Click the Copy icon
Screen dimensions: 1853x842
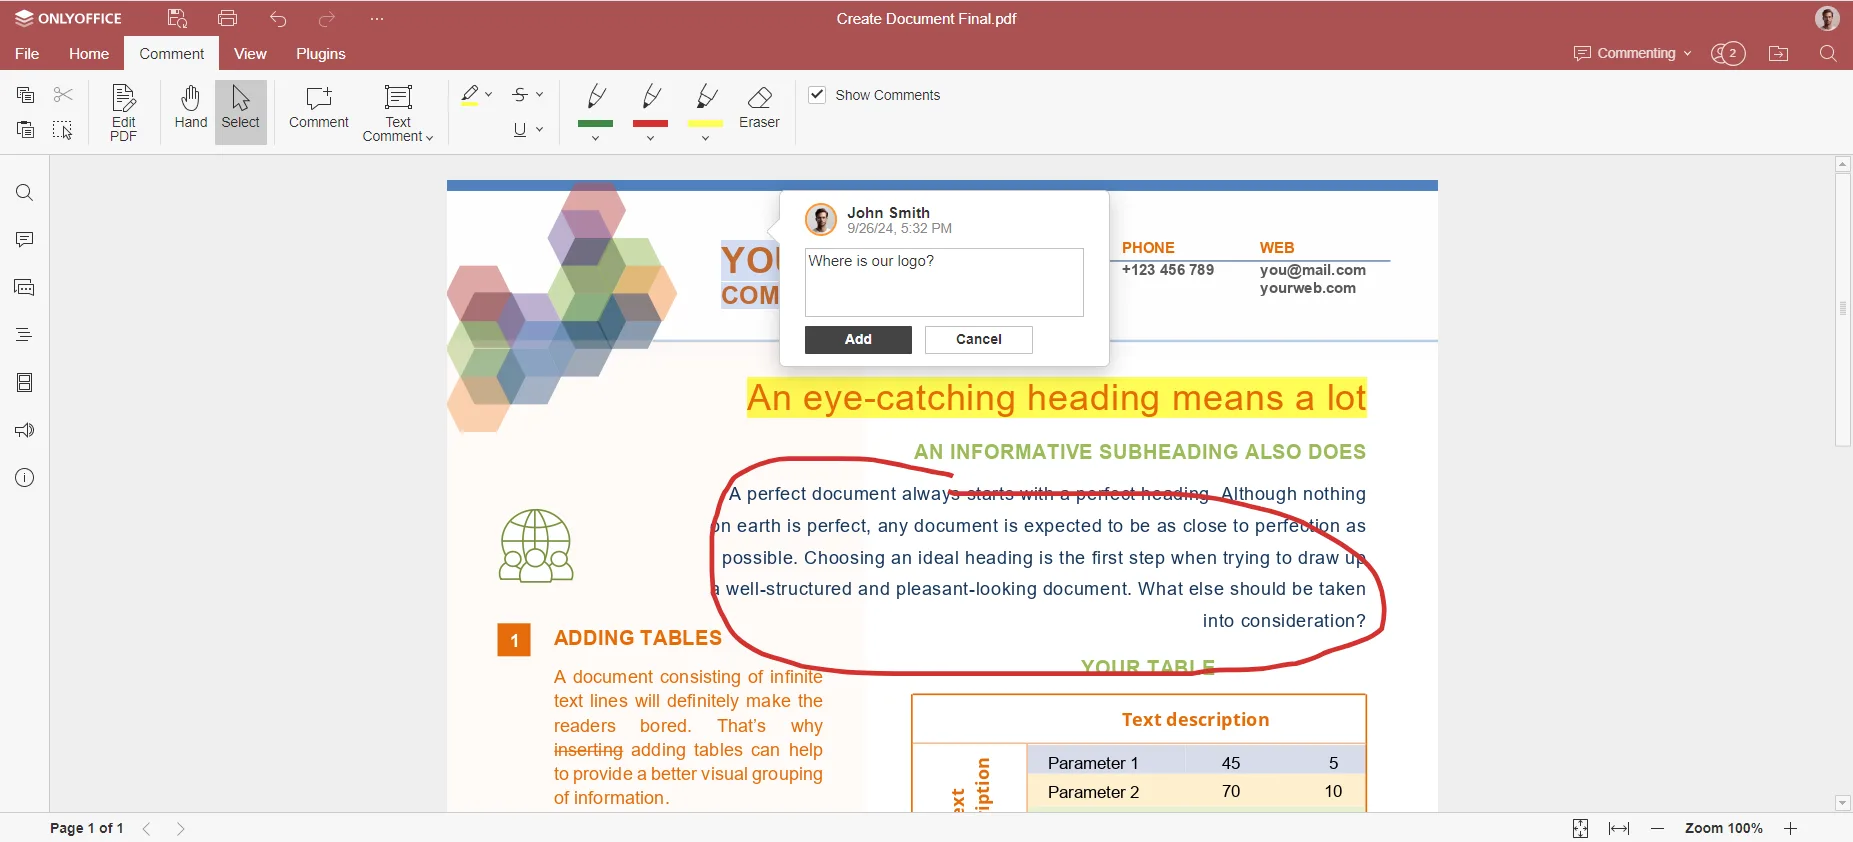pos(26,95)
